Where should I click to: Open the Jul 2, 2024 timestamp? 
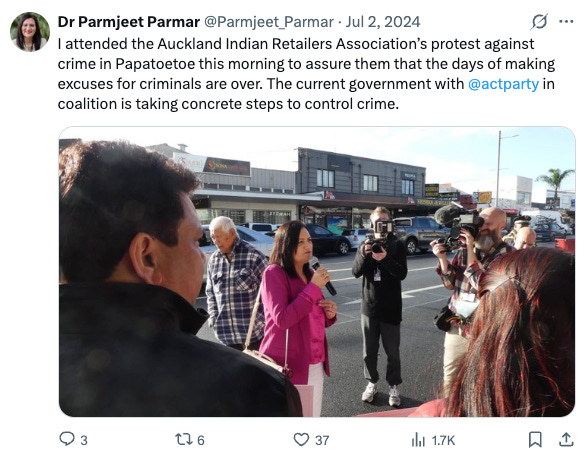(x=383, y=22)
